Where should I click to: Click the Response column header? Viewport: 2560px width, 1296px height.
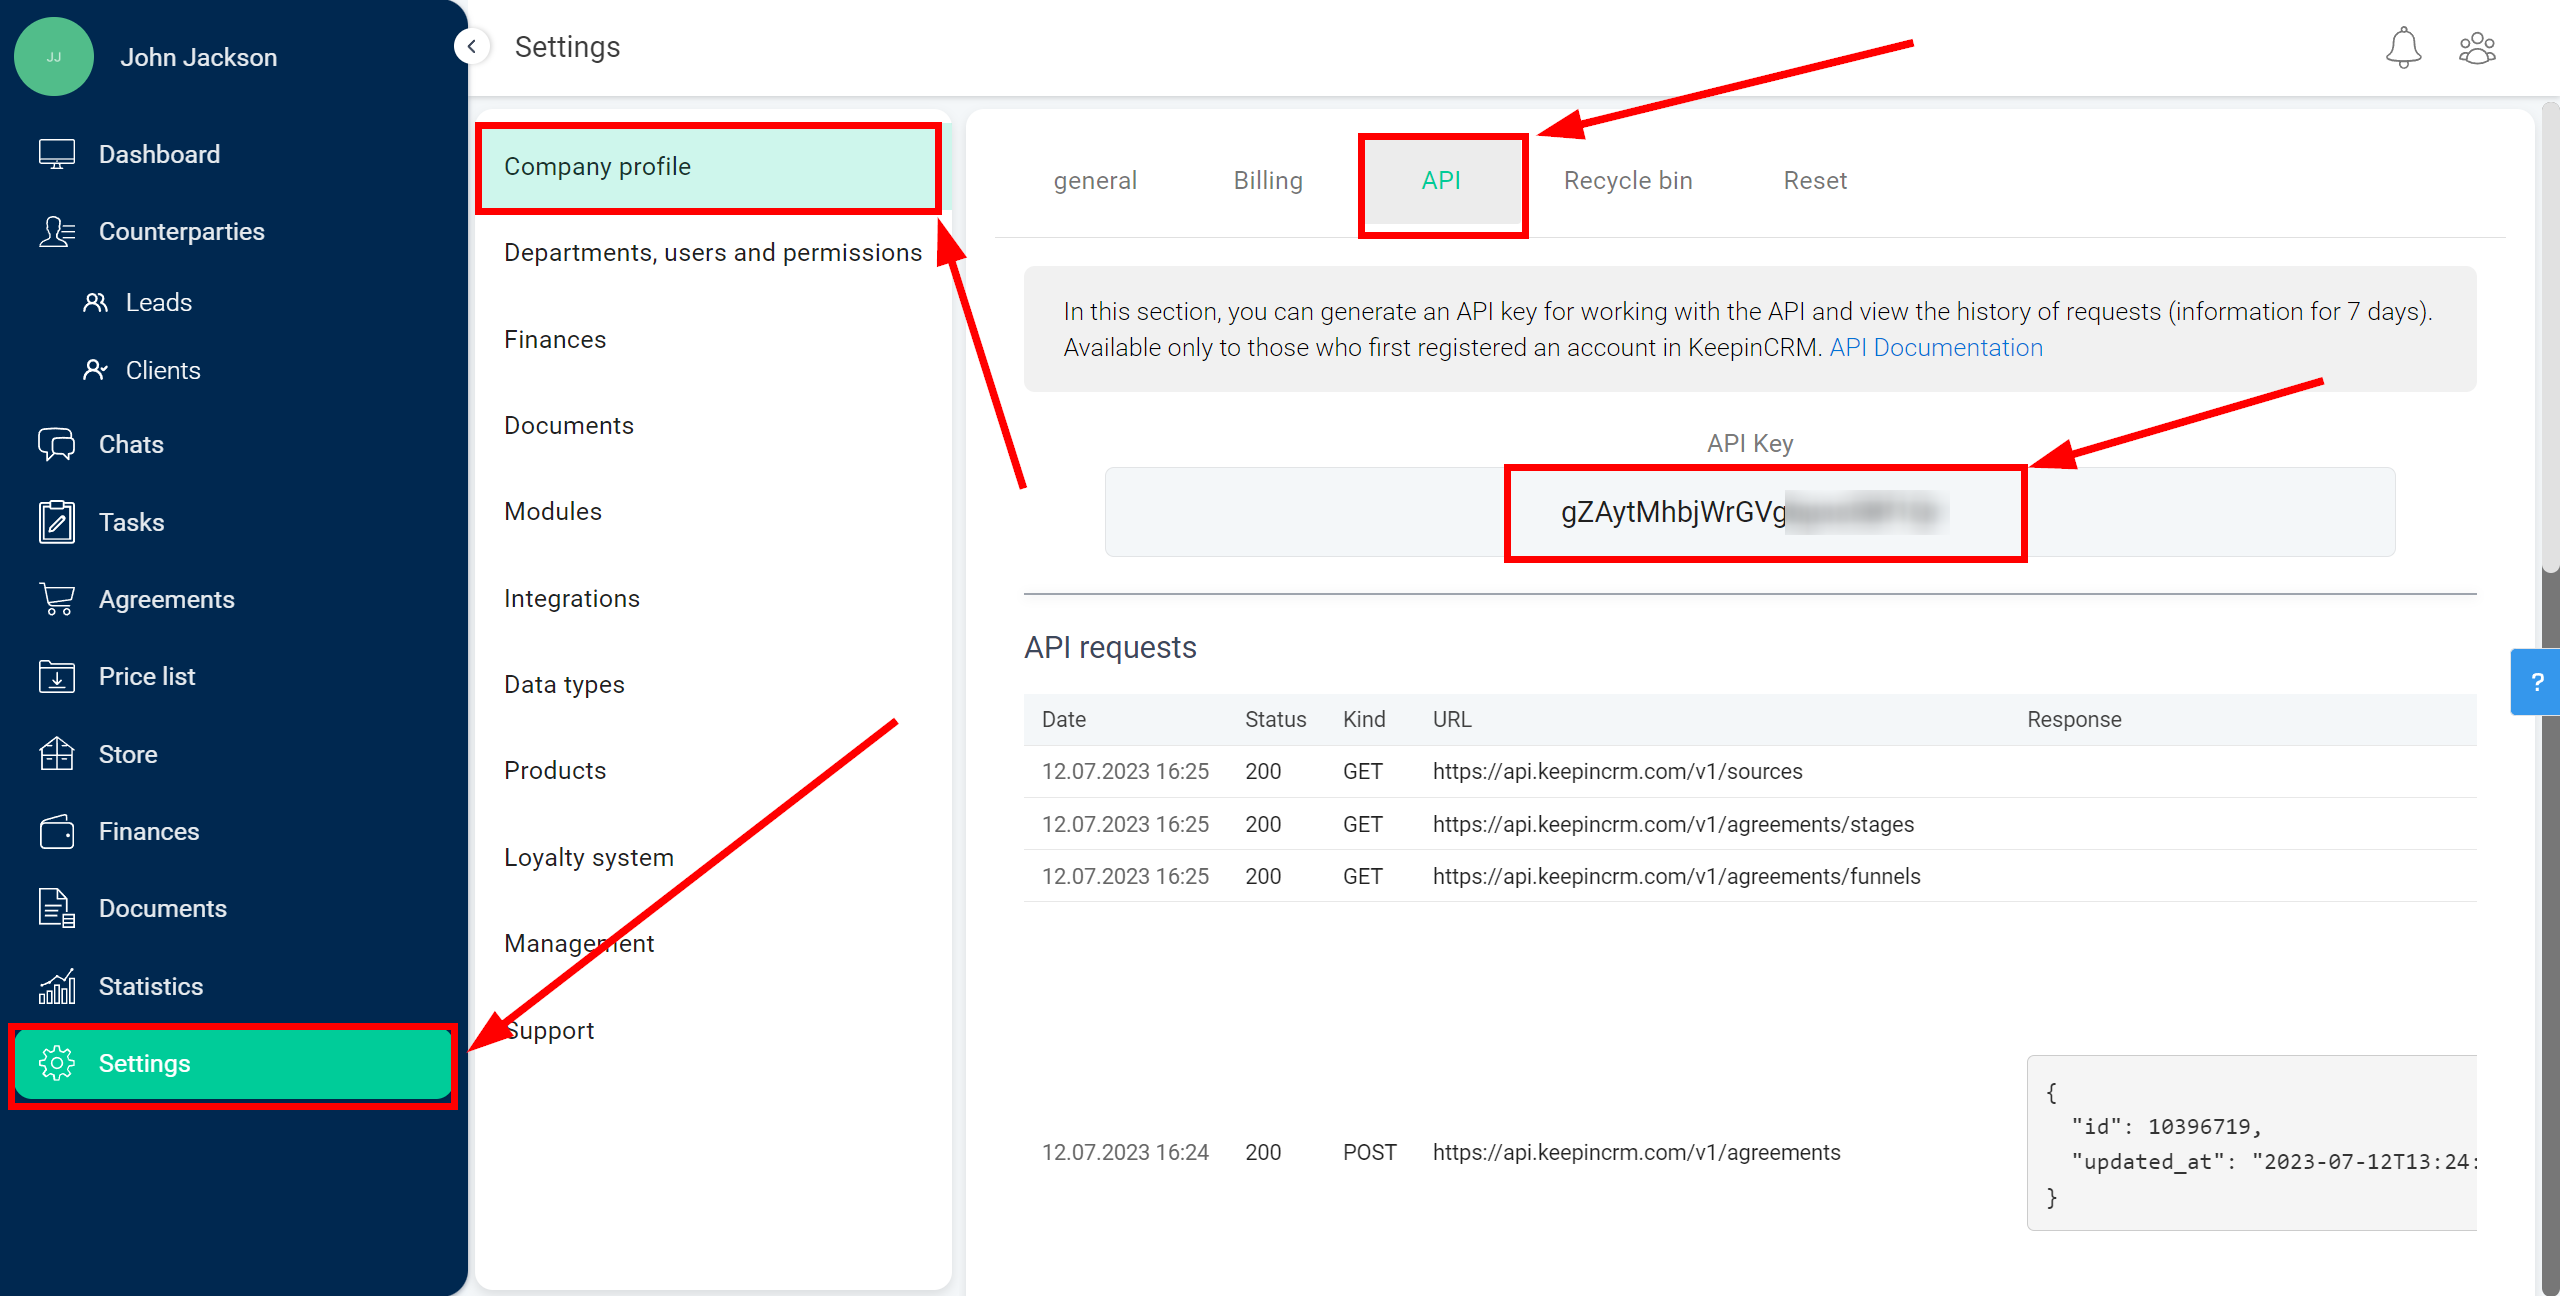click(x=2074, y=719)
